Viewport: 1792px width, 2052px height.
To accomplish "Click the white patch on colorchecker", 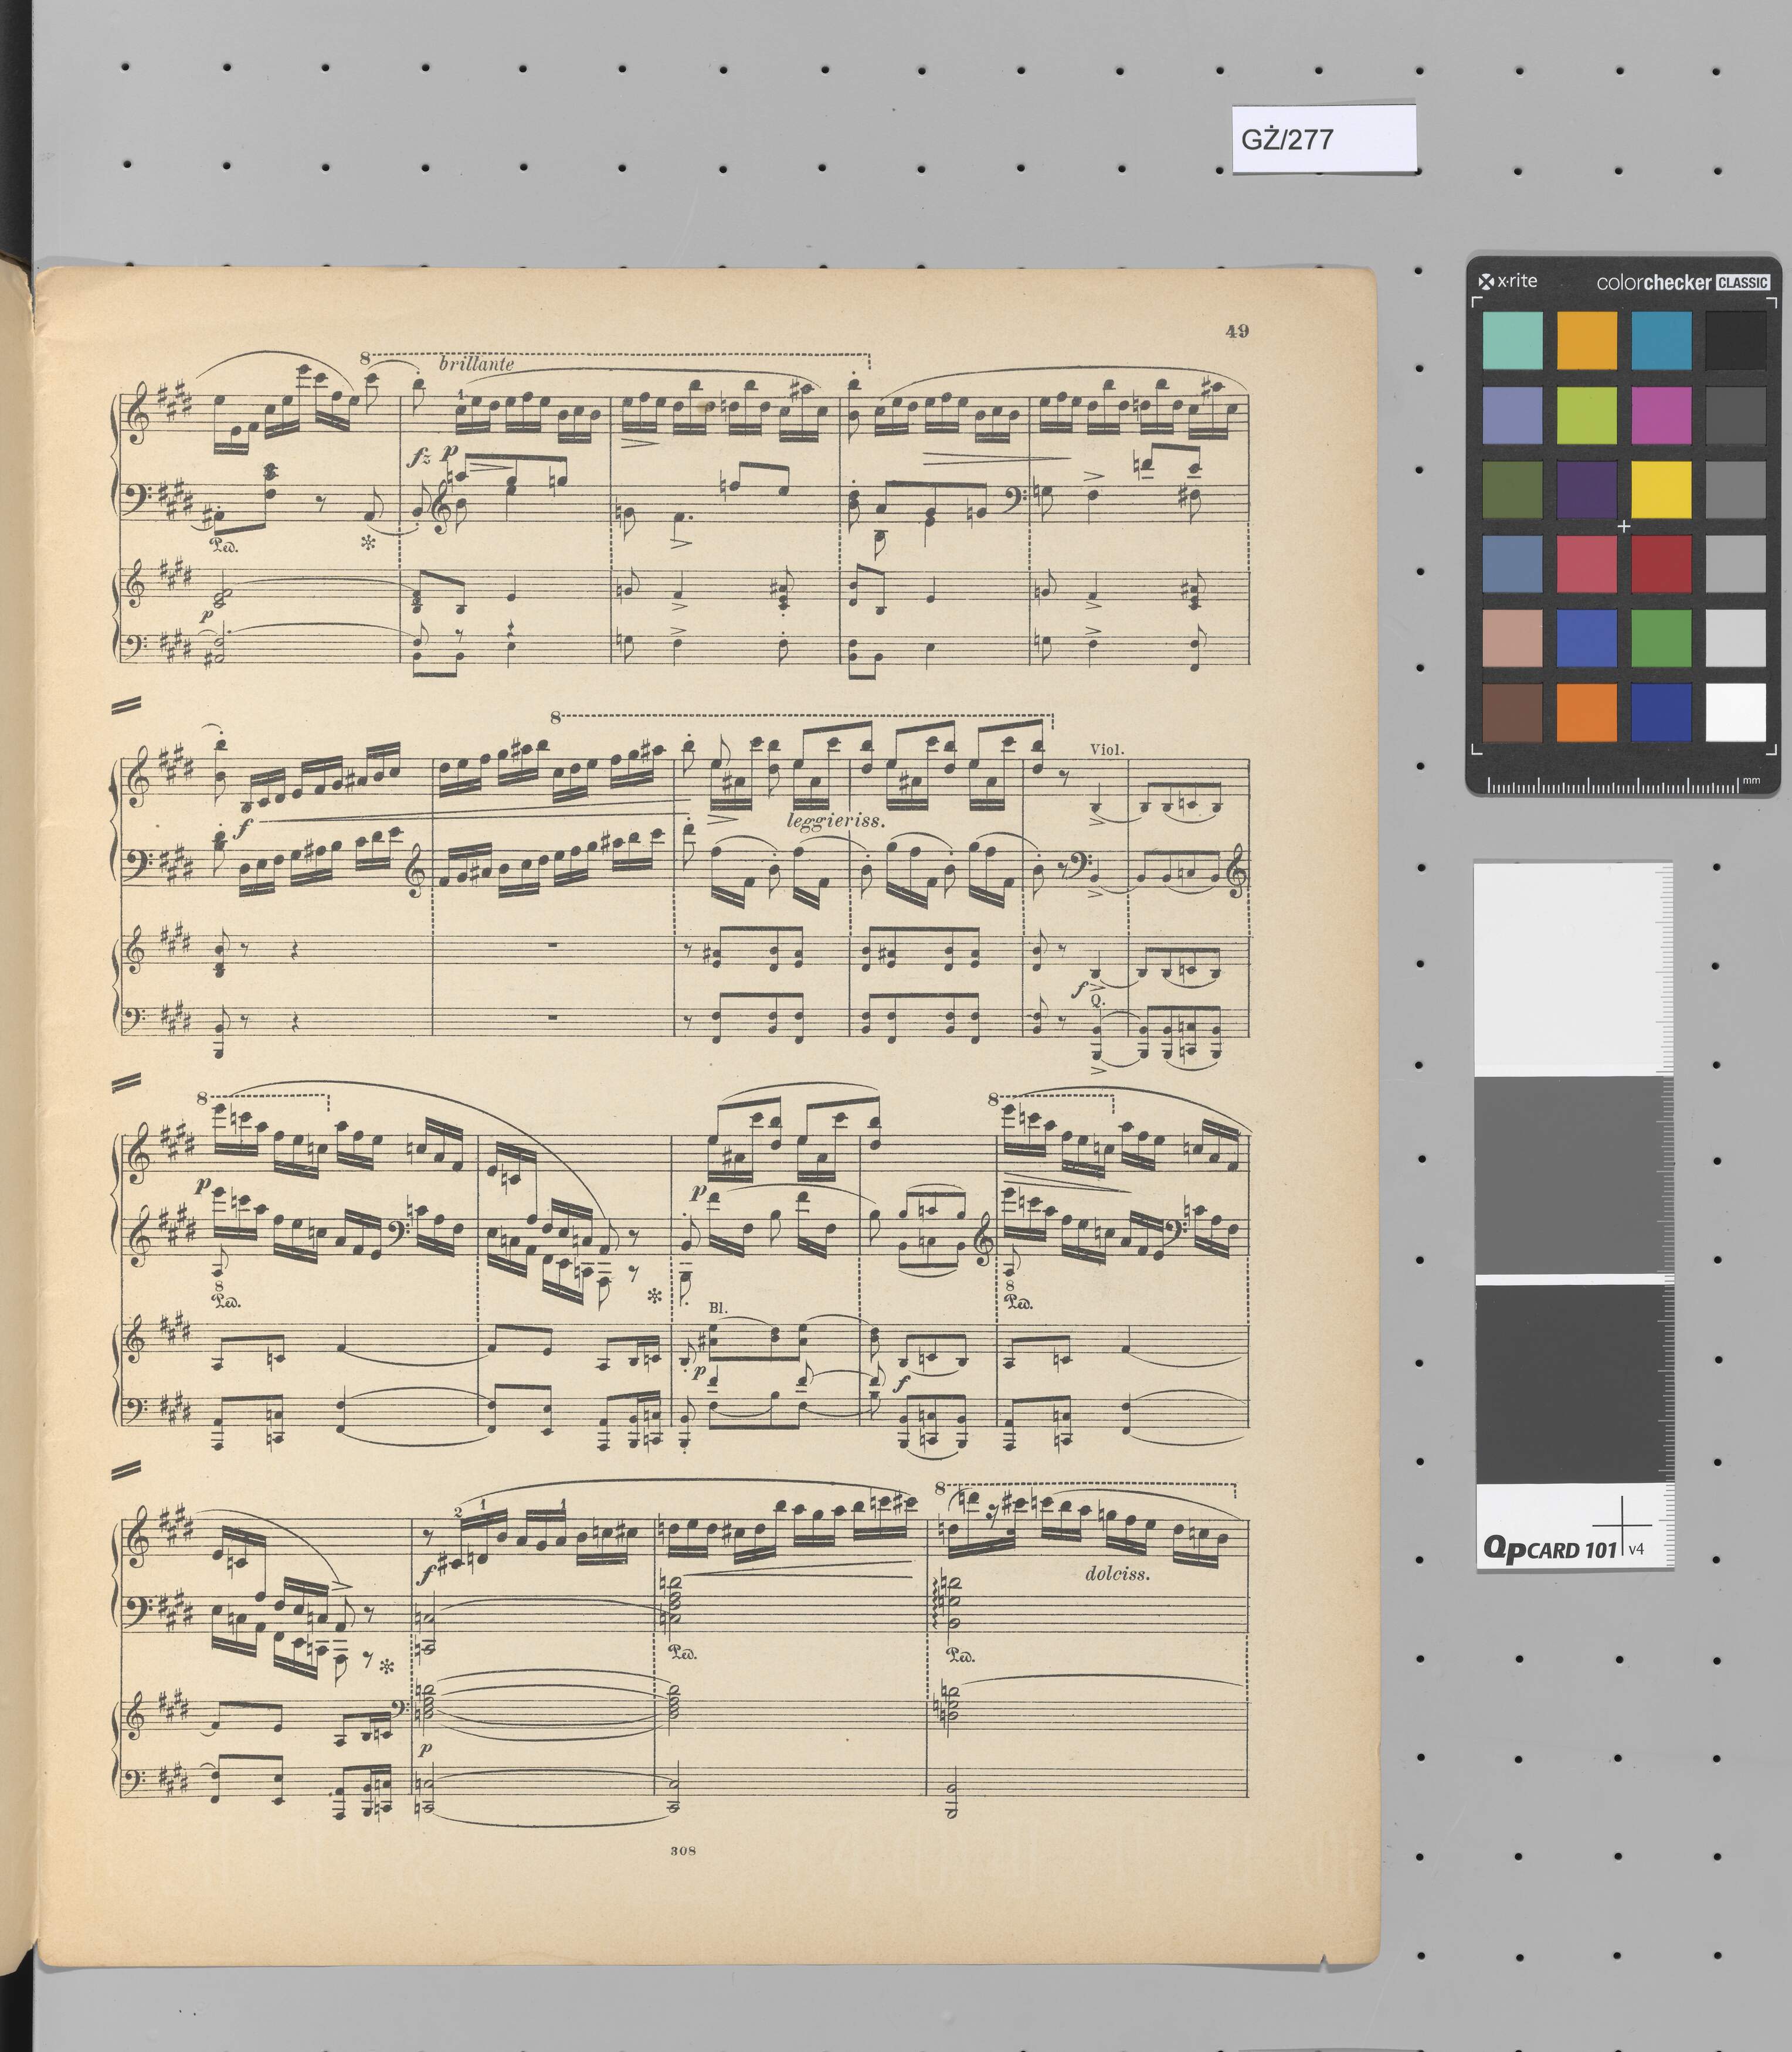I will tap(1735, 712).
